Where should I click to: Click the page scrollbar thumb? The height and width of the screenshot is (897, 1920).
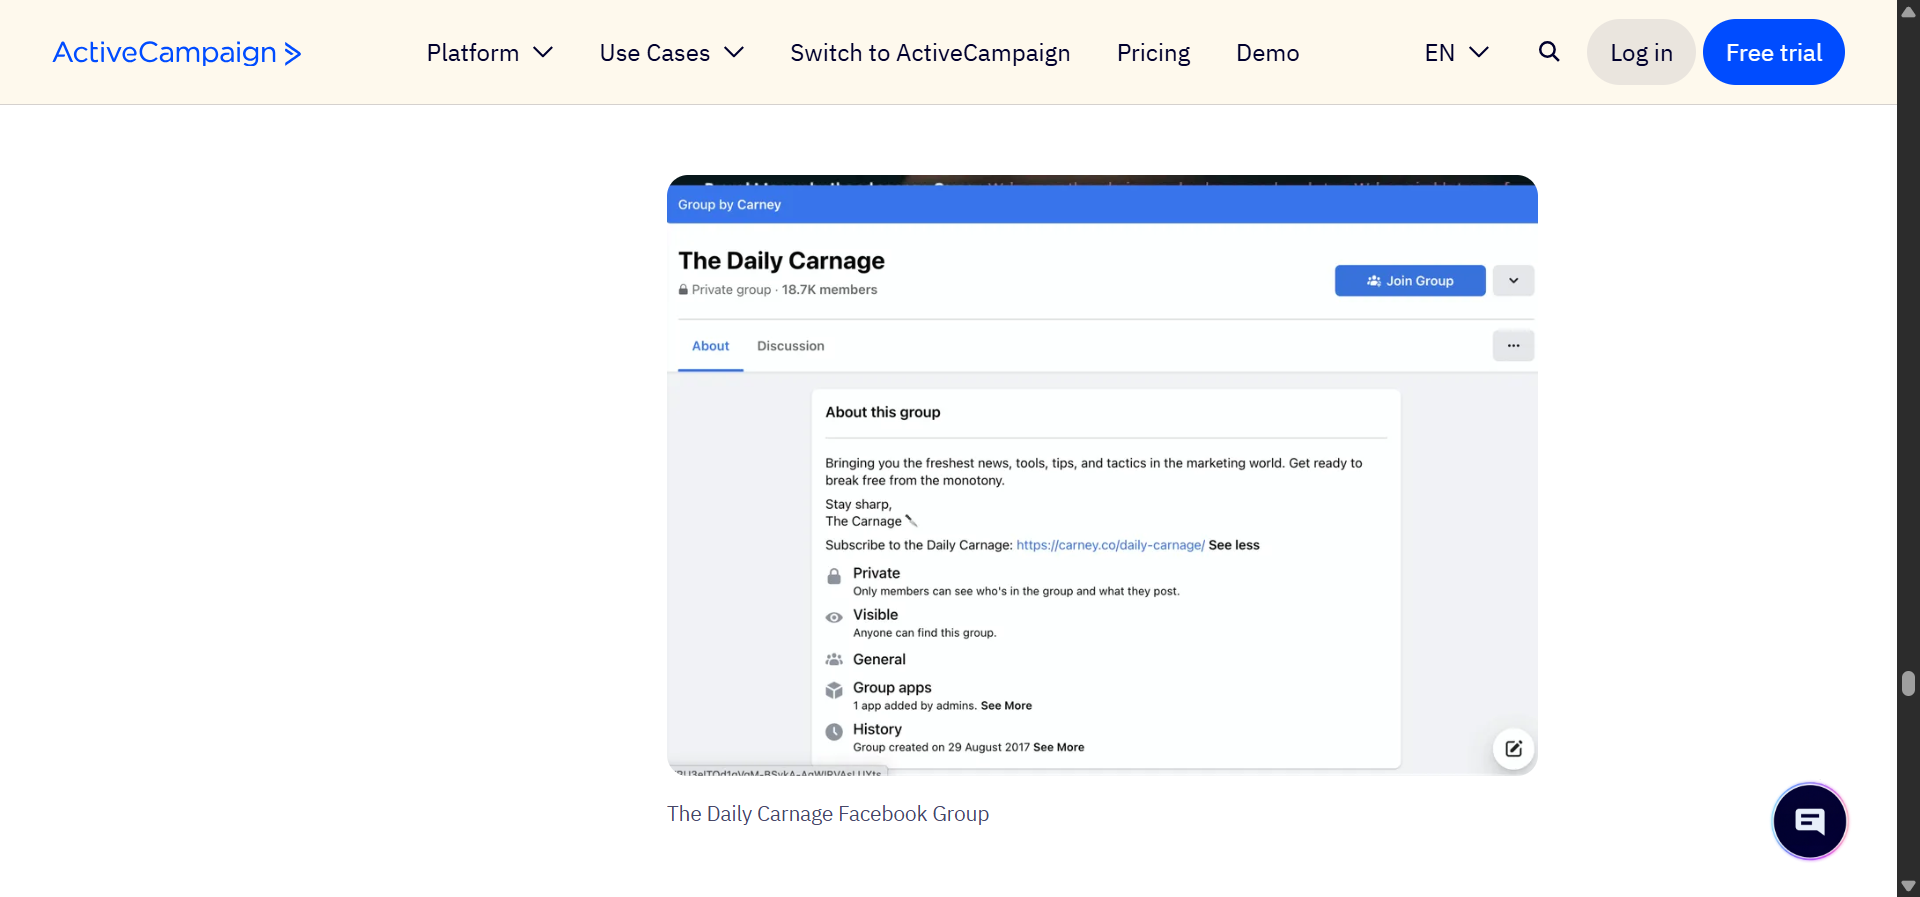point(1908,684)
